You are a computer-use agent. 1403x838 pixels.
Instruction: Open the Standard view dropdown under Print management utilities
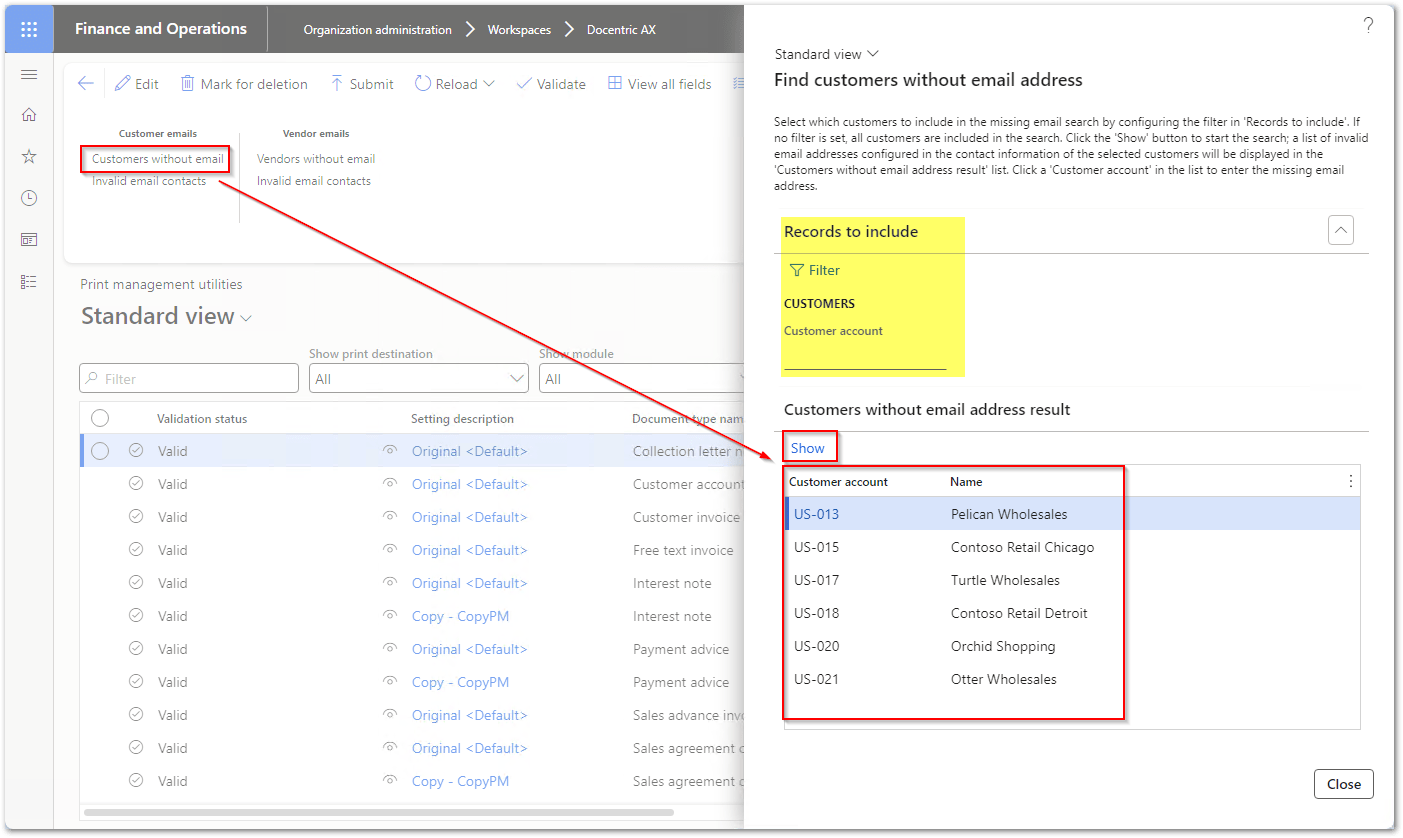pyautogui.click(x=166, y=316)
